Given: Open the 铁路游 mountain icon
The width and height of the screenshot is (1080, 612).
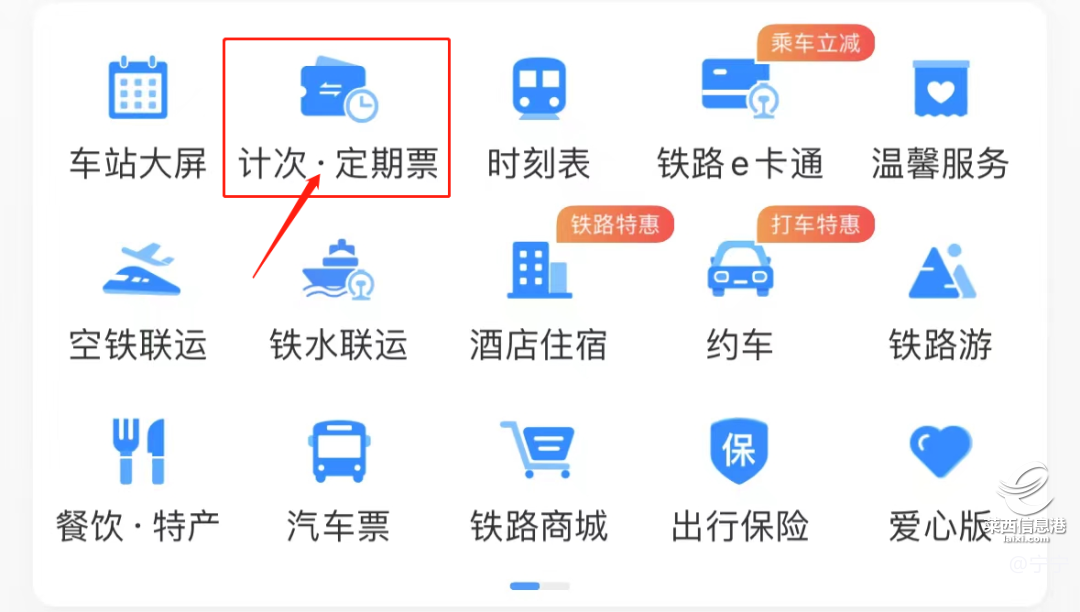Looking at the screenshot, I should tap(942, 271).
